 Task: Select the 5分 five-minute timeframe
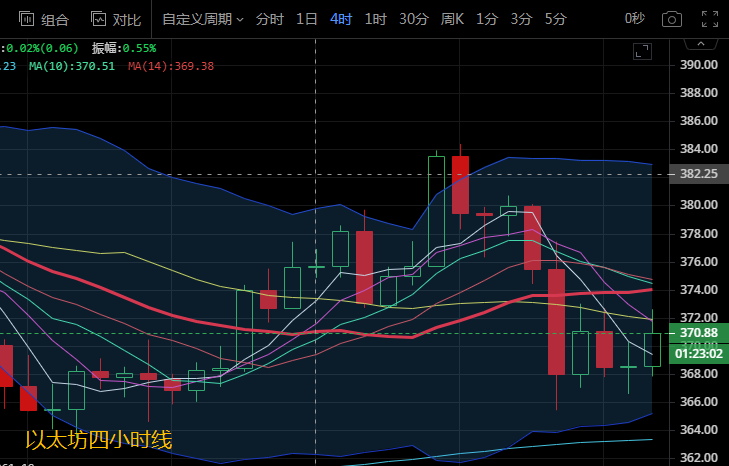tap(555, 19)
